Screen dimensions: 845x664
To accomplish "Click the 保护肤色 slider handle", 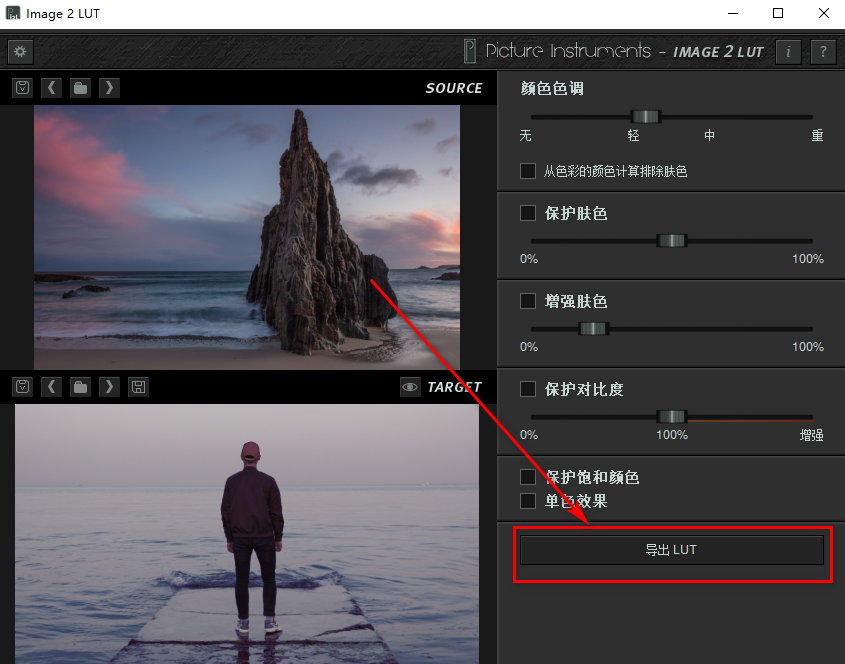I will pos(671,240).
